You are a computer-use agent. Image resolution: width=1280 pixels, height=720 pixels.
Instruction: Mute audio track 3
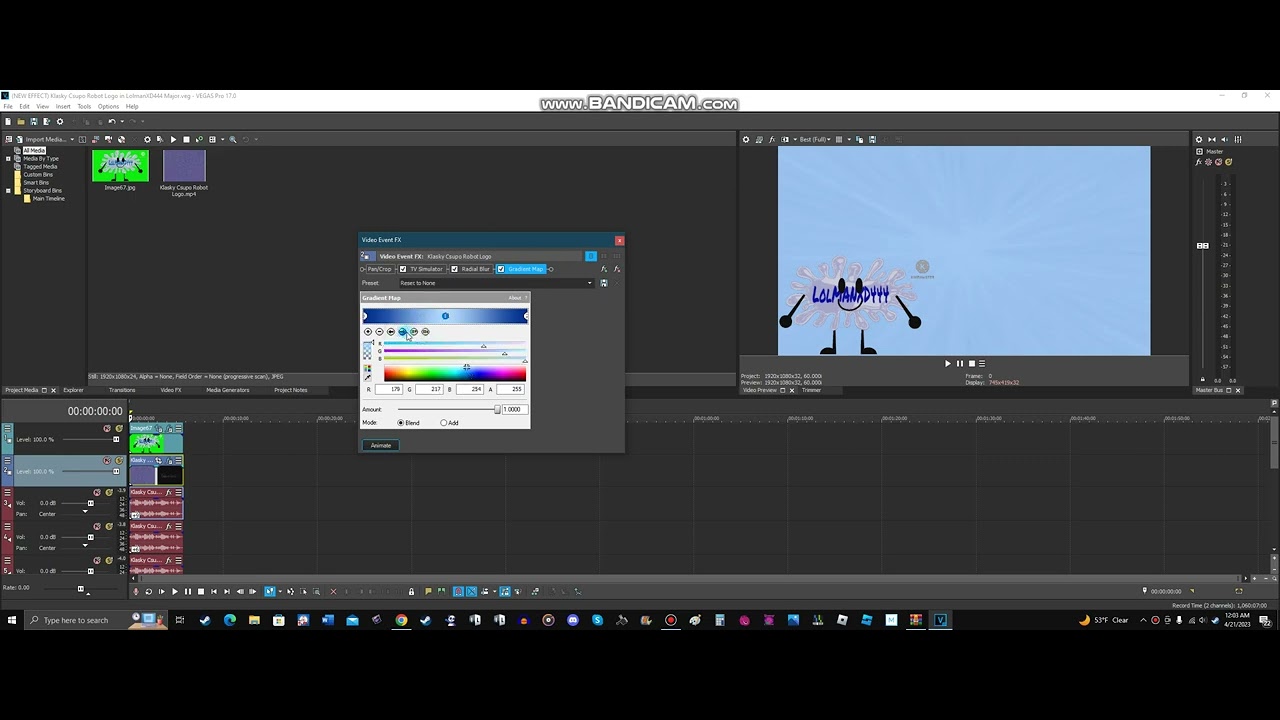point(97,493)
